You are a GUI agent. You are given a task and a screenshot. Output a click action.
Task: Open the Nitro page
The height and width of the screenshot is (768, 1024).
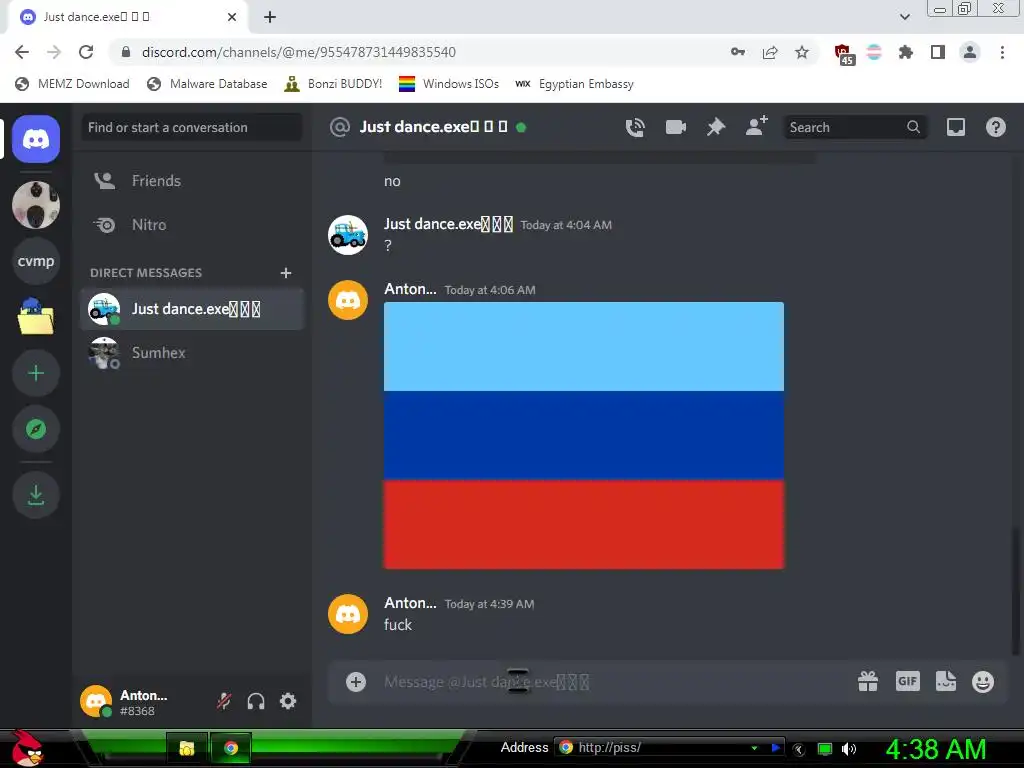(192, 225)
